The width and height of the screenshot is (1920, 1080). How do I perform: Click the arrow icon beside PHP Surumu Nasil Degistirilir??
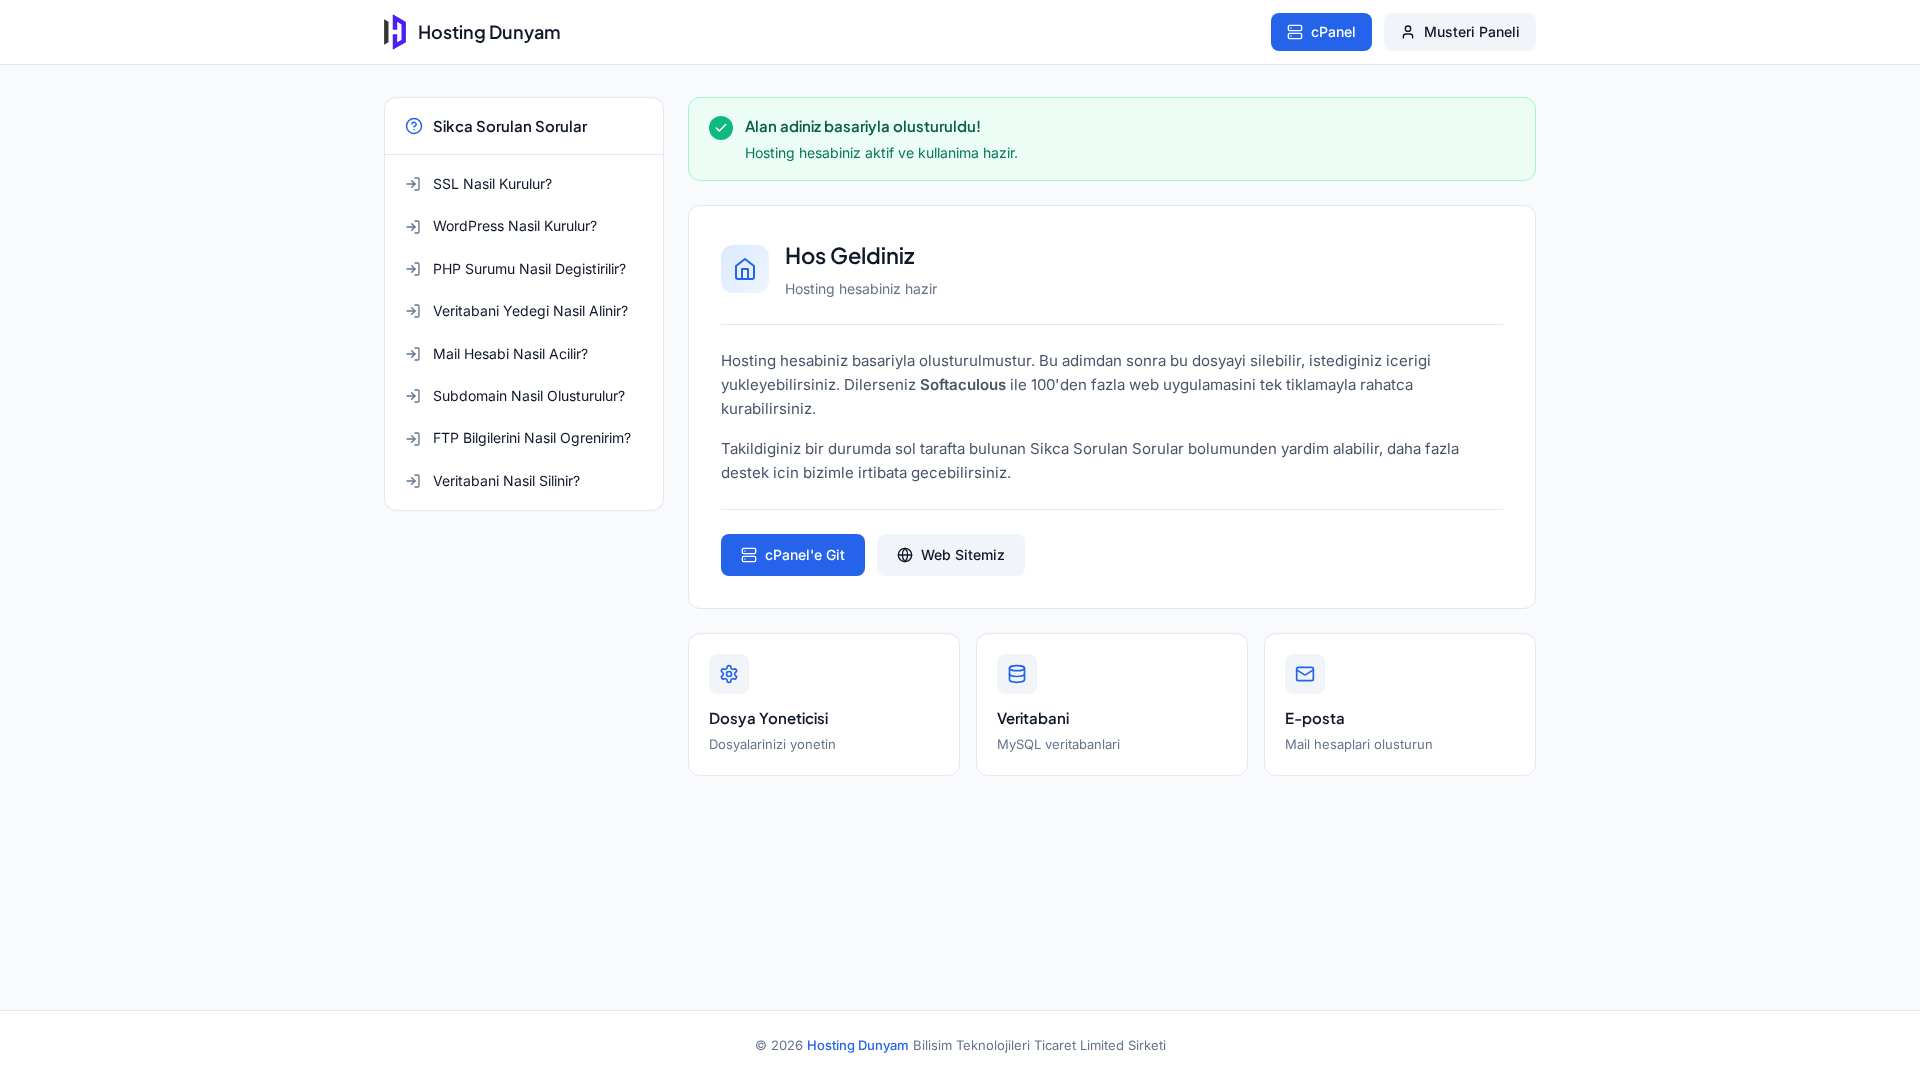pos(413,269)
